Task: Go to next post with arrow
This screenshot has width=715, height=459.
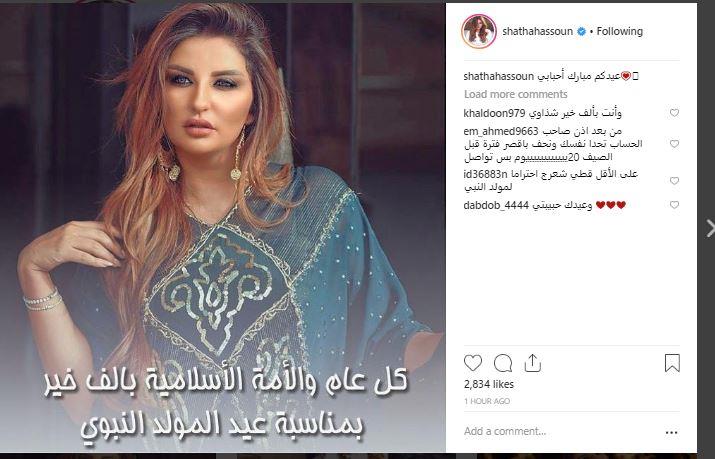Action: (710, 228)
